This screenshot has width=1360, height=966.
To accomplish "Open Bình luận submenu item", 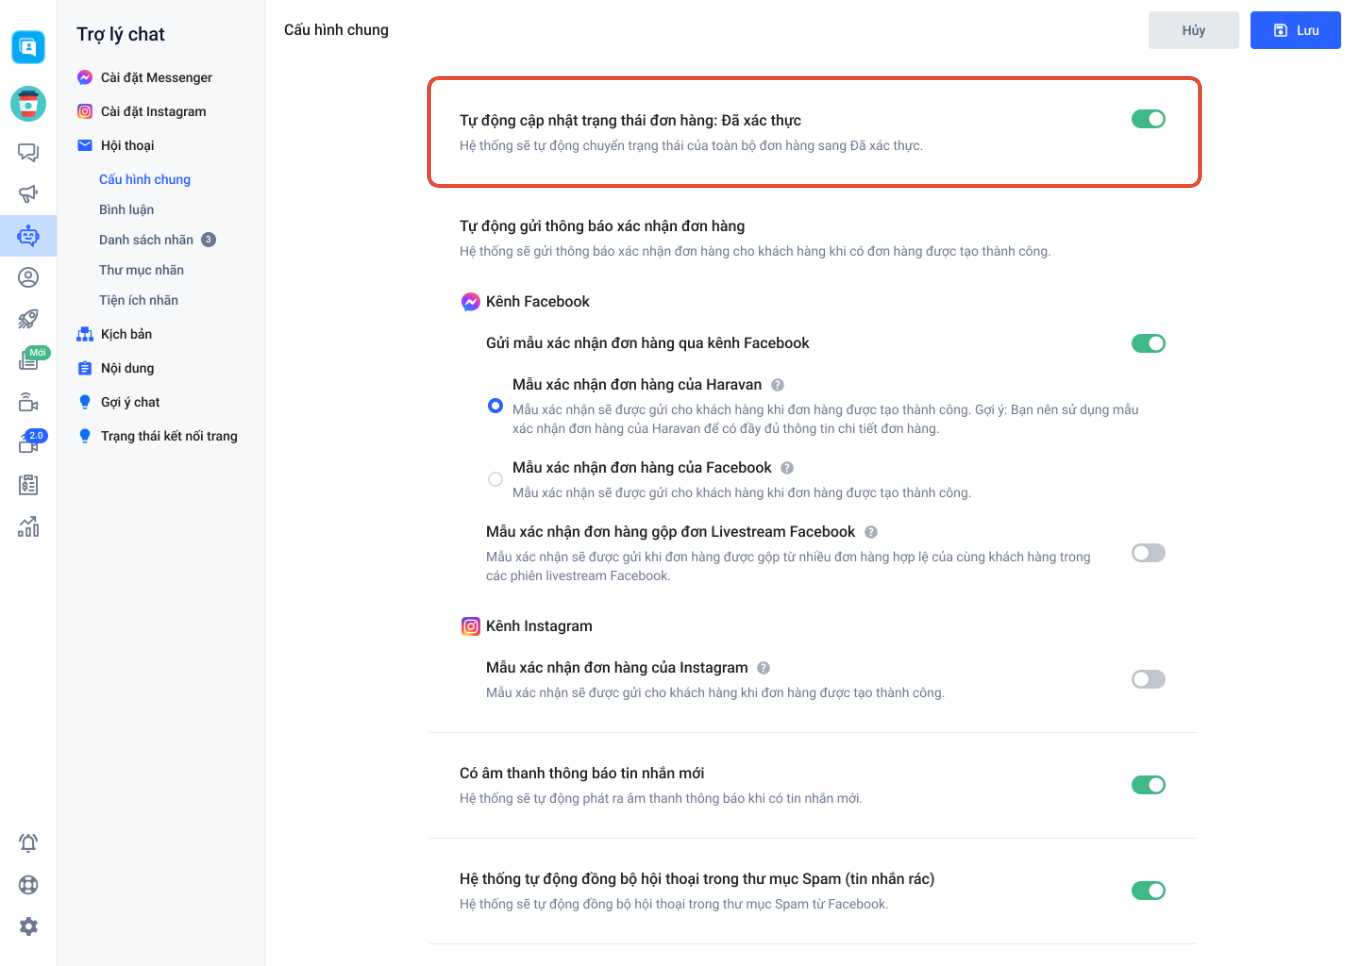I will click(126, 209).
